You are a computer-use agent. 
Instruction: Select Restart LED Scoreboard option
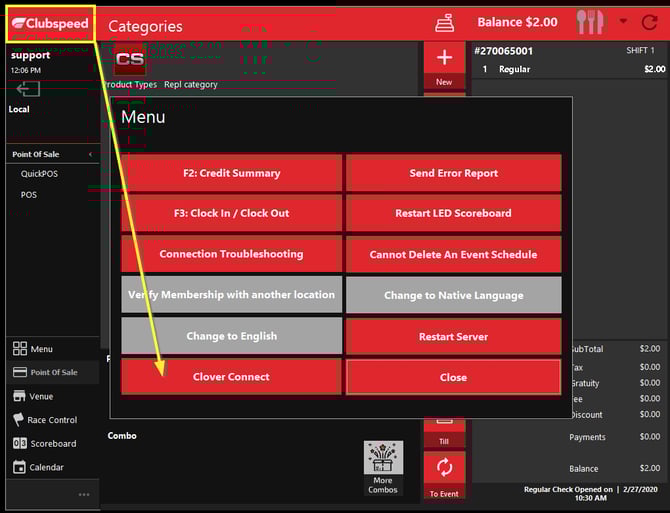click(453, 213)
